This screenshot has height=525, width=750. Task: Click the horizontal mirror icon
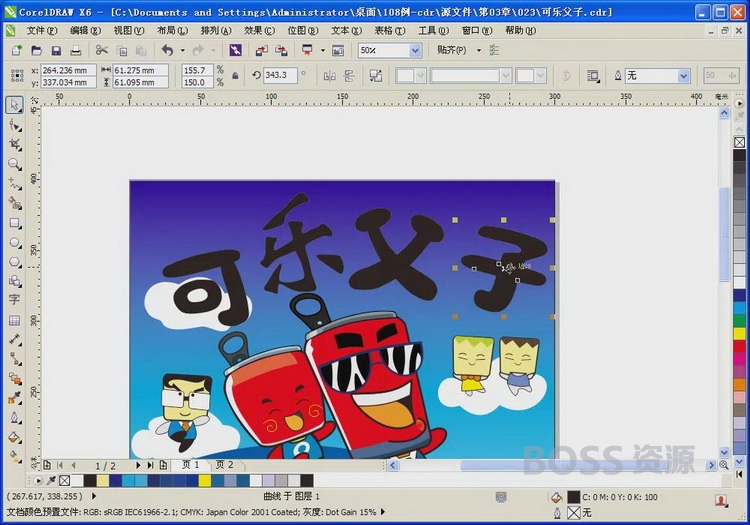[x=330, y=76]
